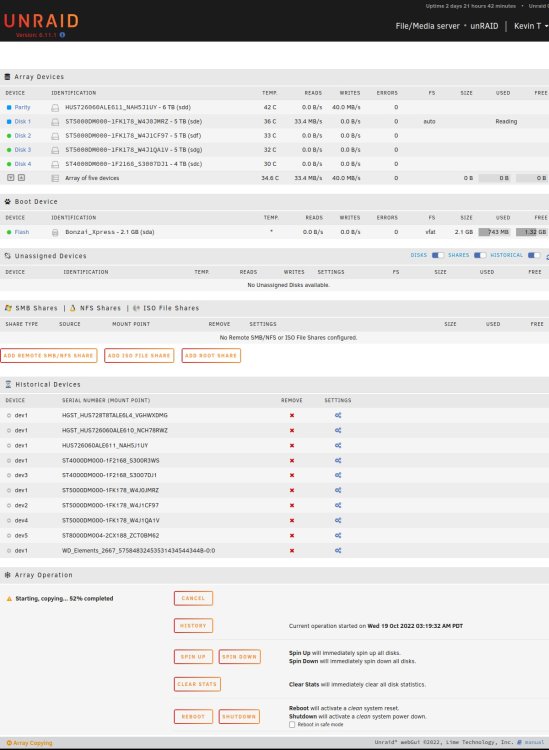Image resolution: width=549 pixels, height=750 pixels.
Task: Click the Reboot button
Action: coord(193,717)
